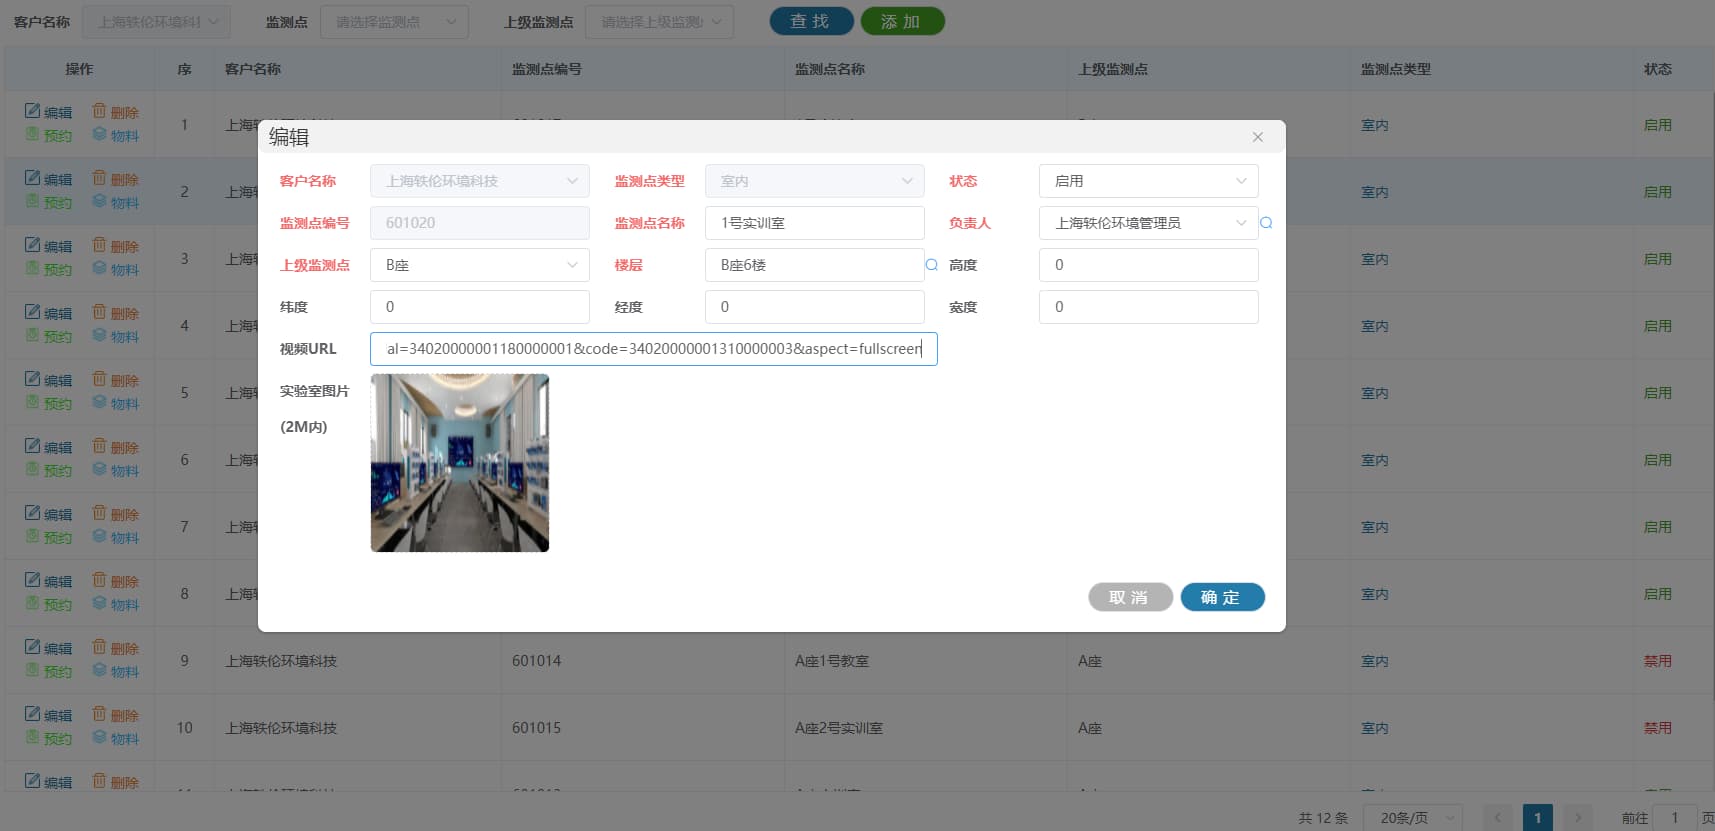Screen dimensions: 1715x831
Task: Click 禁用 status in row 9
Action: pyautogui.click(x=1658, y=661)
